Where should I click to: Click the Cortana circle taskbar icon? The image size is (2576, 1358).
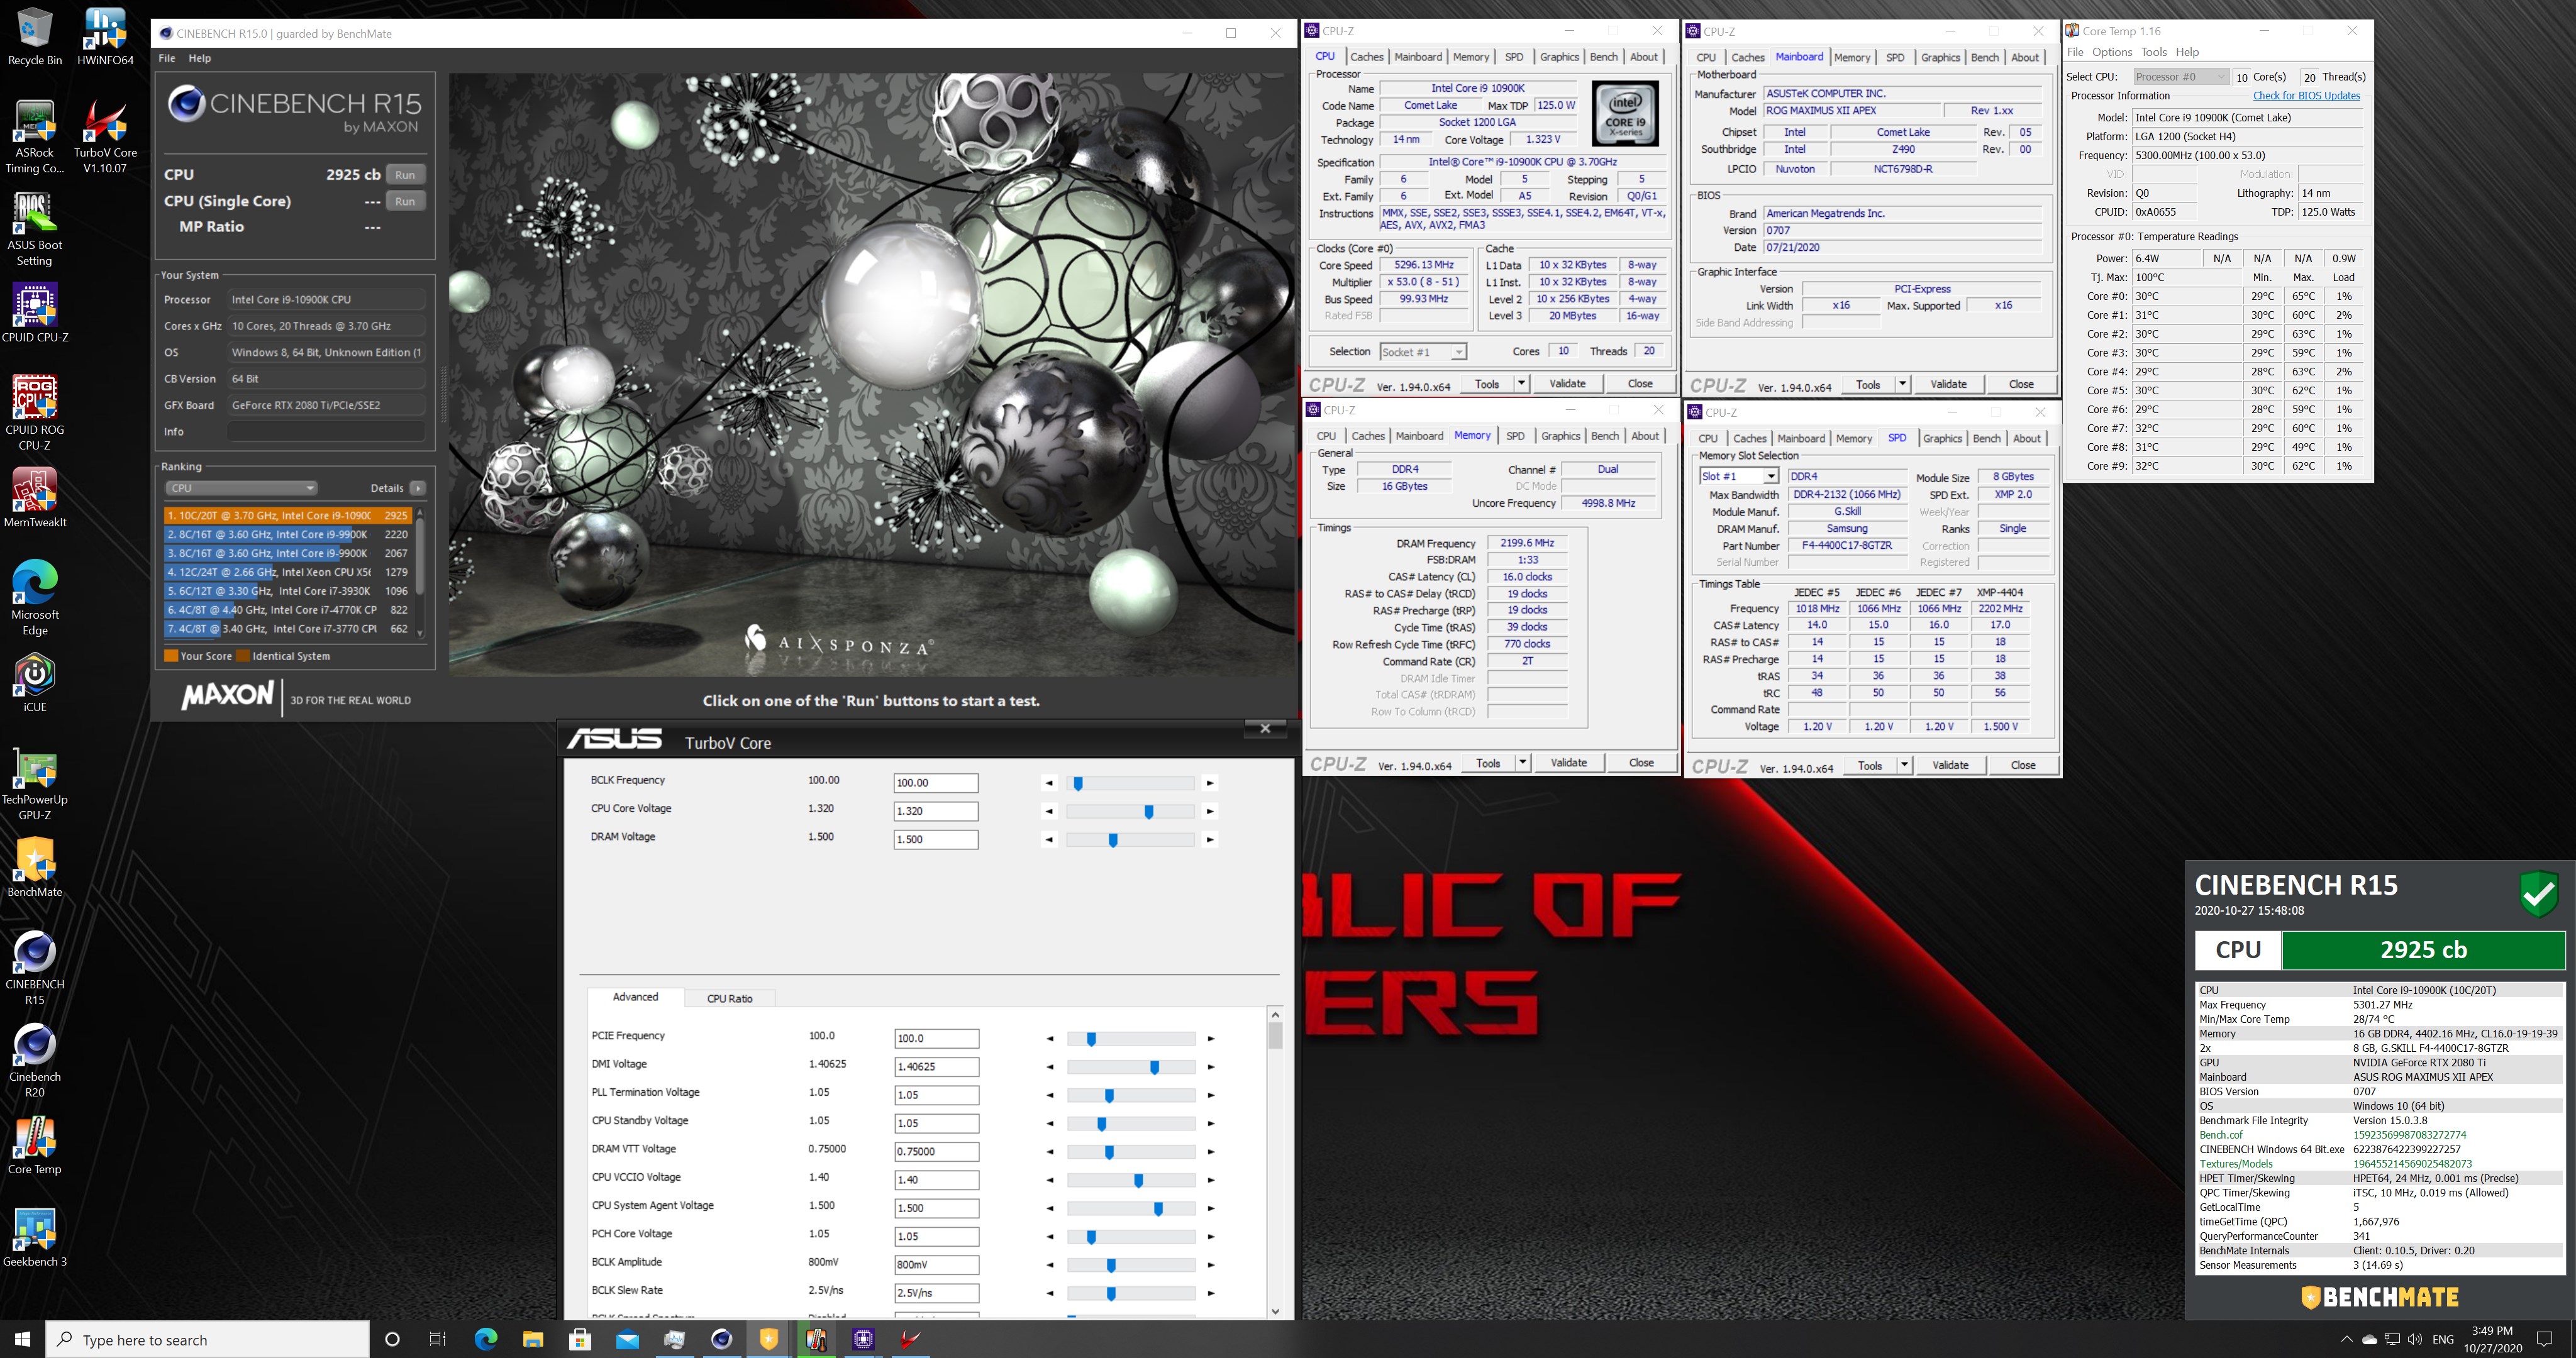(392, 1339)
